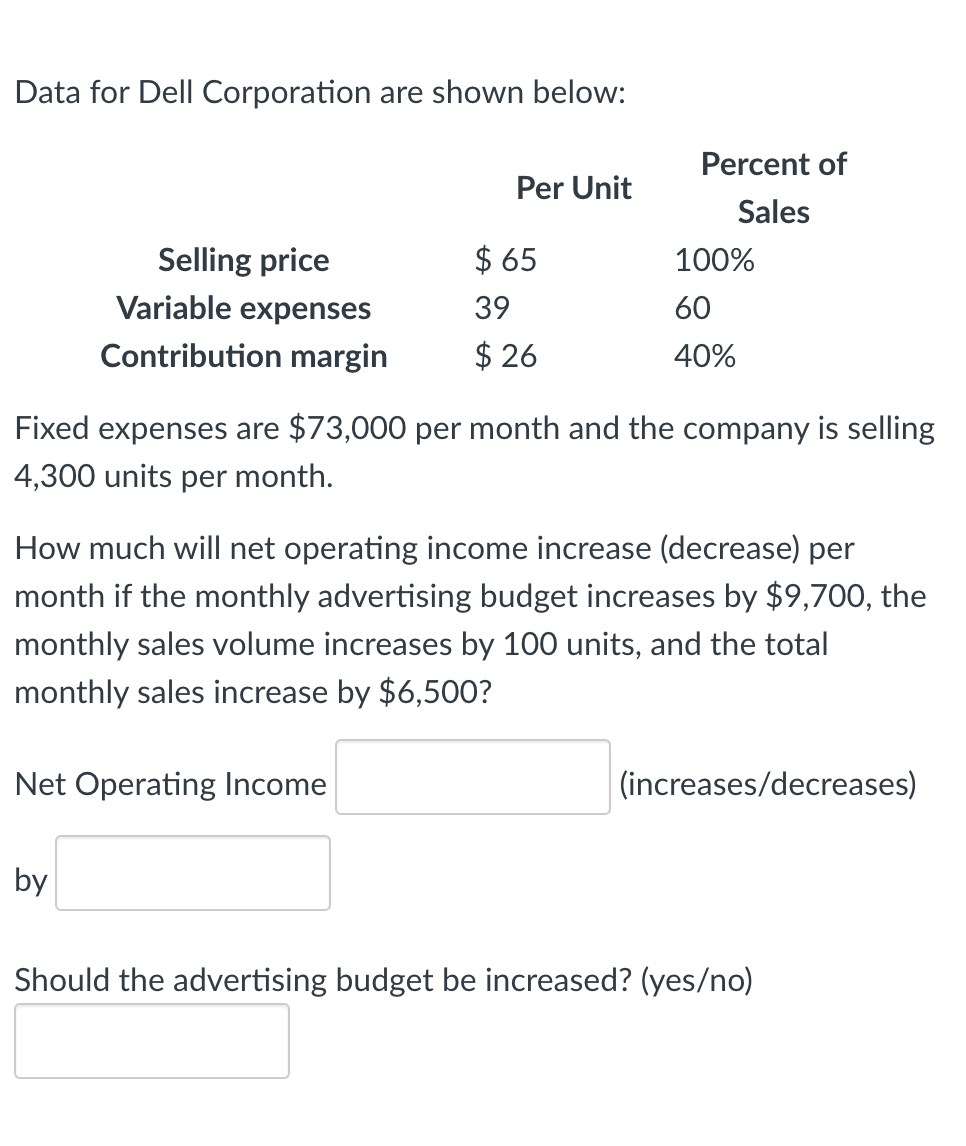
Task: Select the fixed expenses paragraph text
Action: click(x=474, y=452)
